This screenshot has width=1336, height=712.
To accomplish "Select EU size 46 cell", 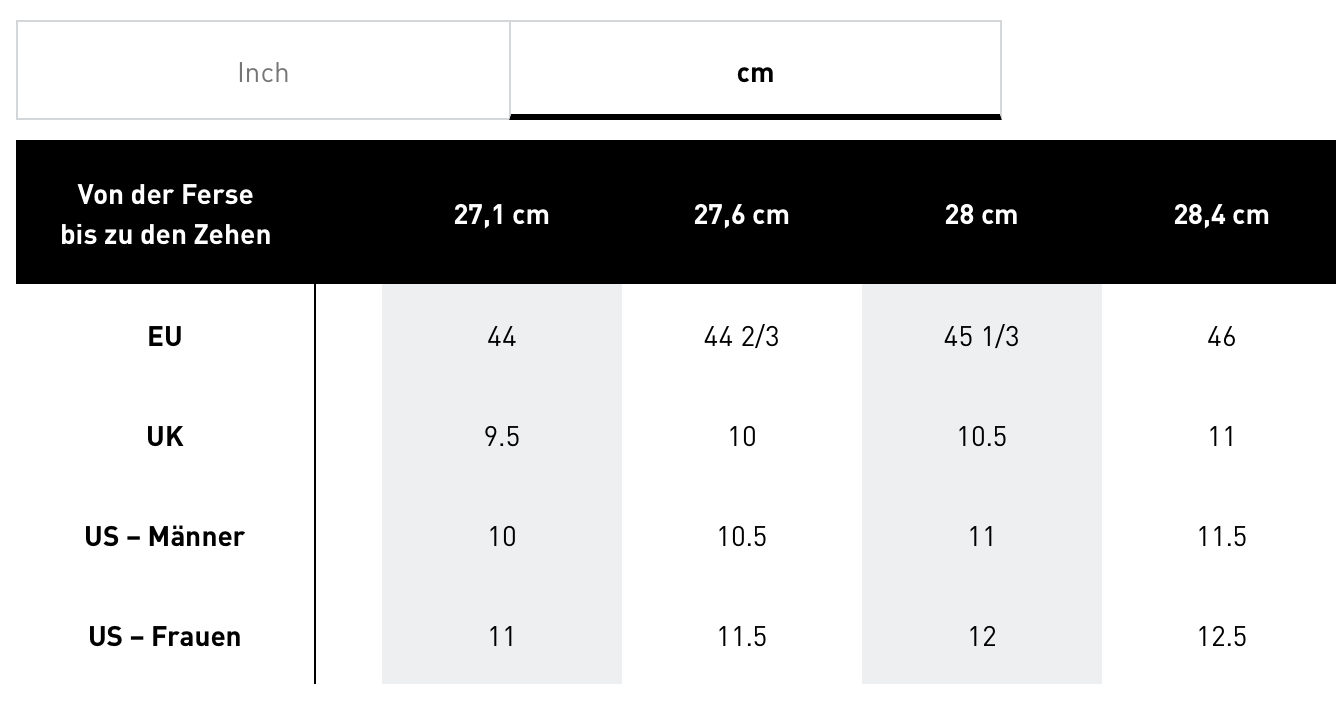I will tap(1221, 336).
